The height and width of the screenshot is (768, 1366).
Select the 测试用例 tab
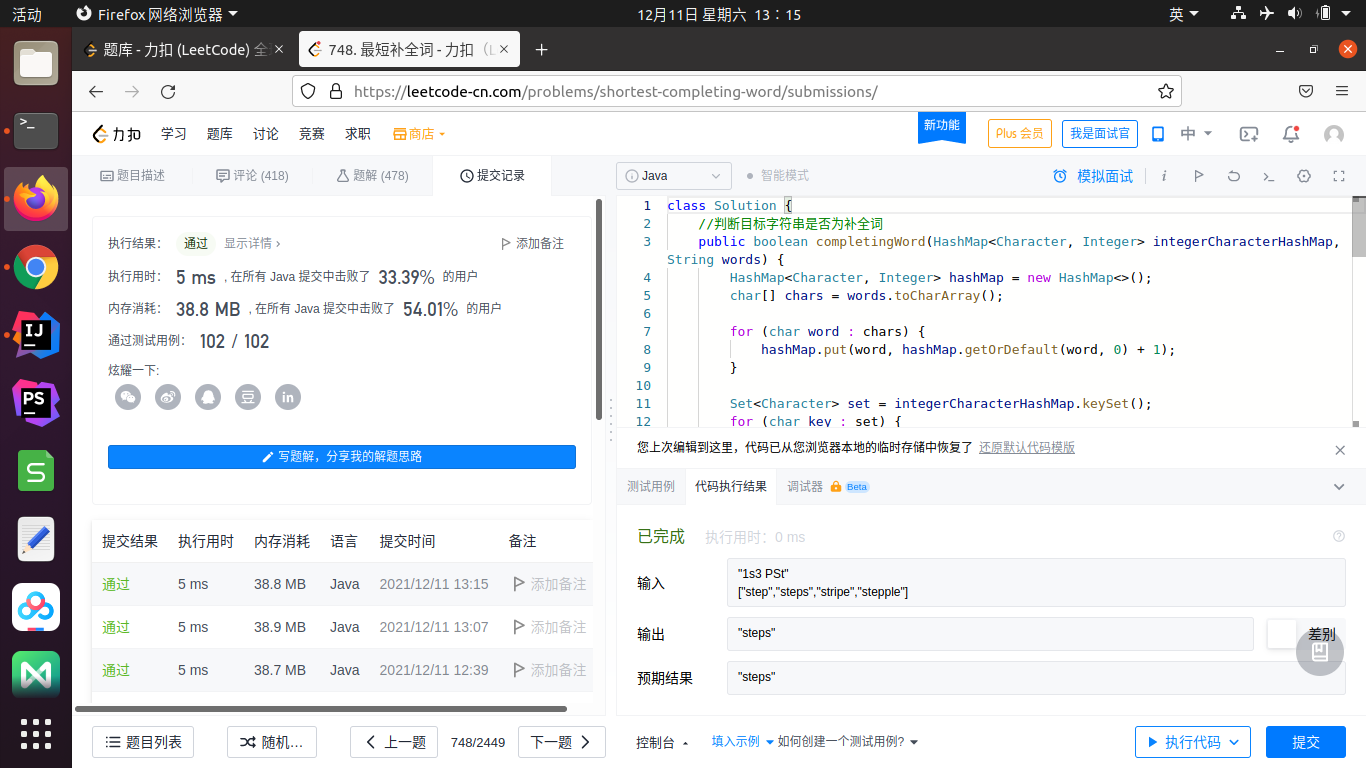(651, 487)
